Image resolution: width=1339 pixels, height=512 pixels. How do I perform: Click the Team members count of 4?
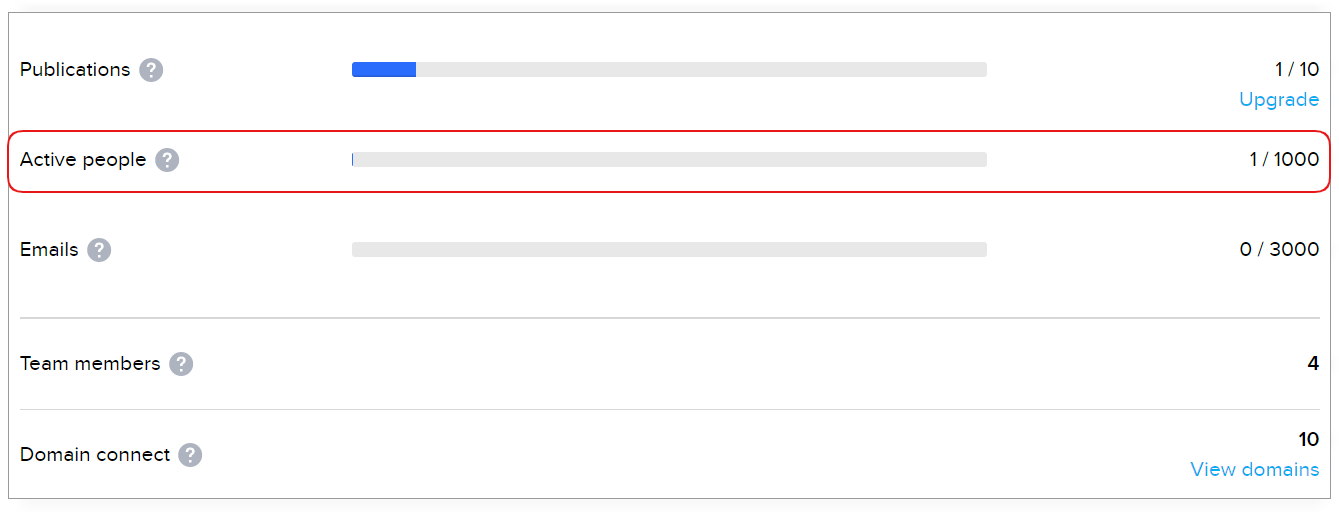tap(1313, 364)
